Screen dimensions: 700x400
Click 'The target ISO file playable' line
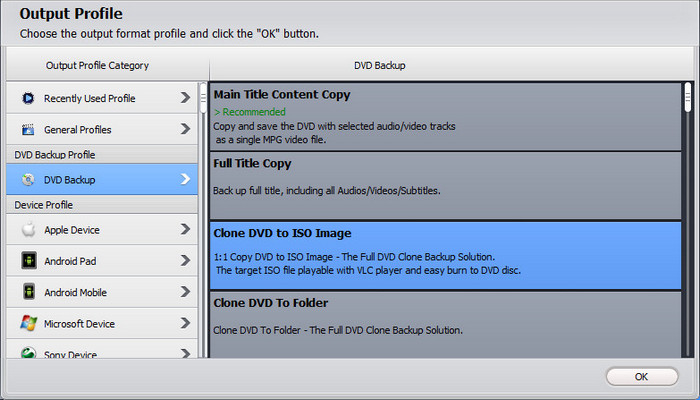[368, 271]
